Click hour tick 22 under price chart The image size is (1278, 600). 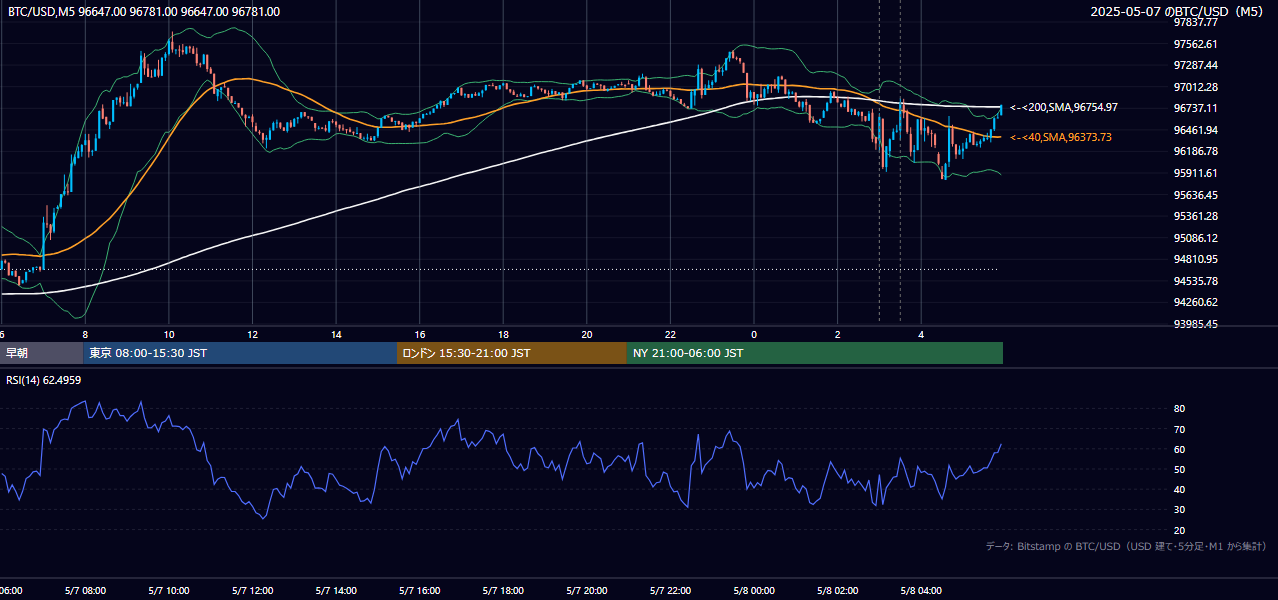coord(670,334)
